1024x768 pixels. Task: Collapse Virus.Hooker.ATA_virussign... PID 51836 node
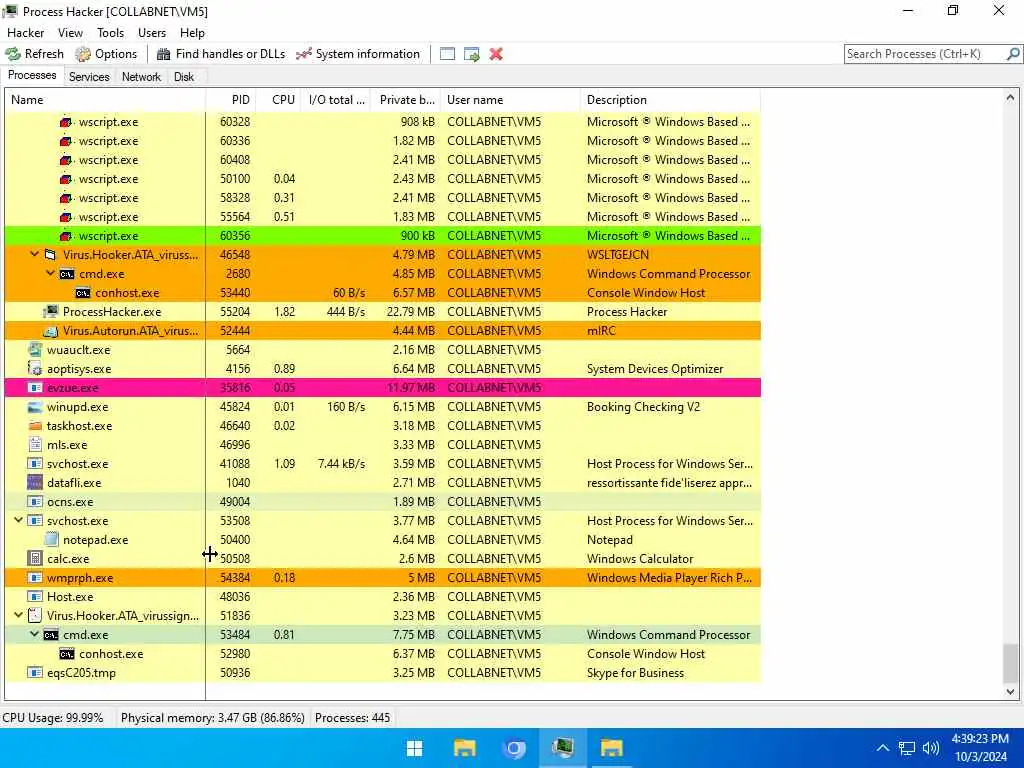point(18,615)
